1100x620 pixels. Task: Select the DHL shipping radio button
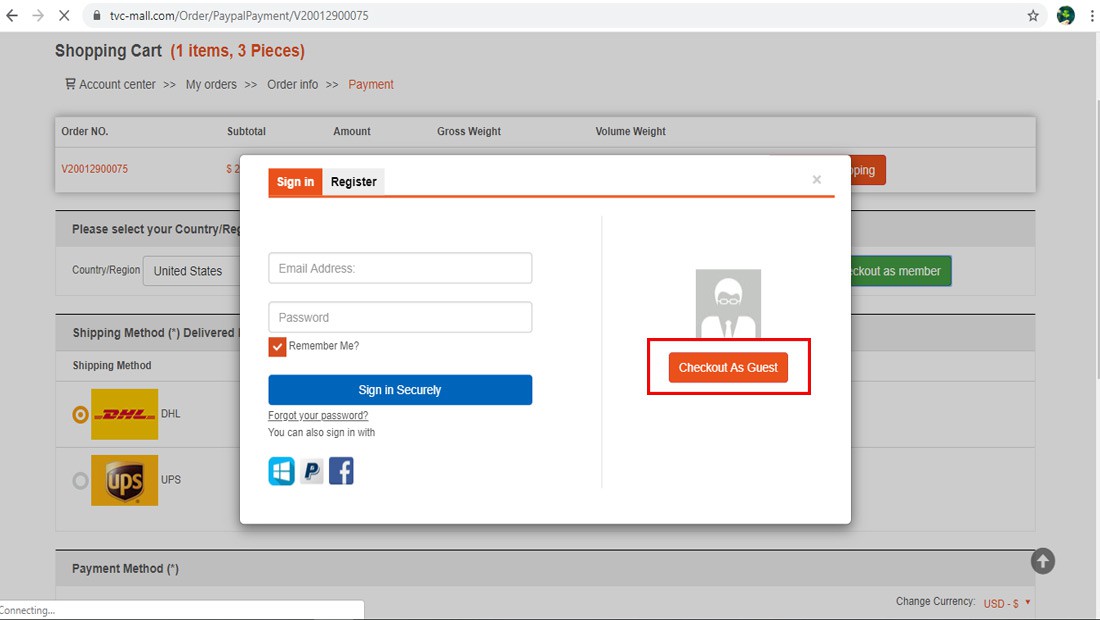[80, 414]
